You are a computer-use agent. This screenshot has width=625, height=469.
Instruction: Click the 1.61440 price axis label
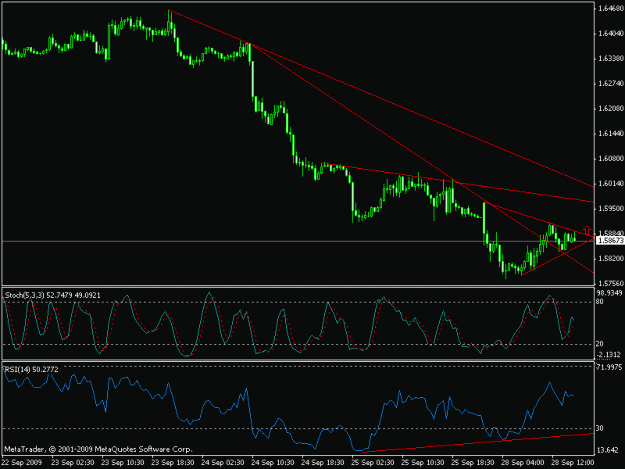click(x=611, y=133)
